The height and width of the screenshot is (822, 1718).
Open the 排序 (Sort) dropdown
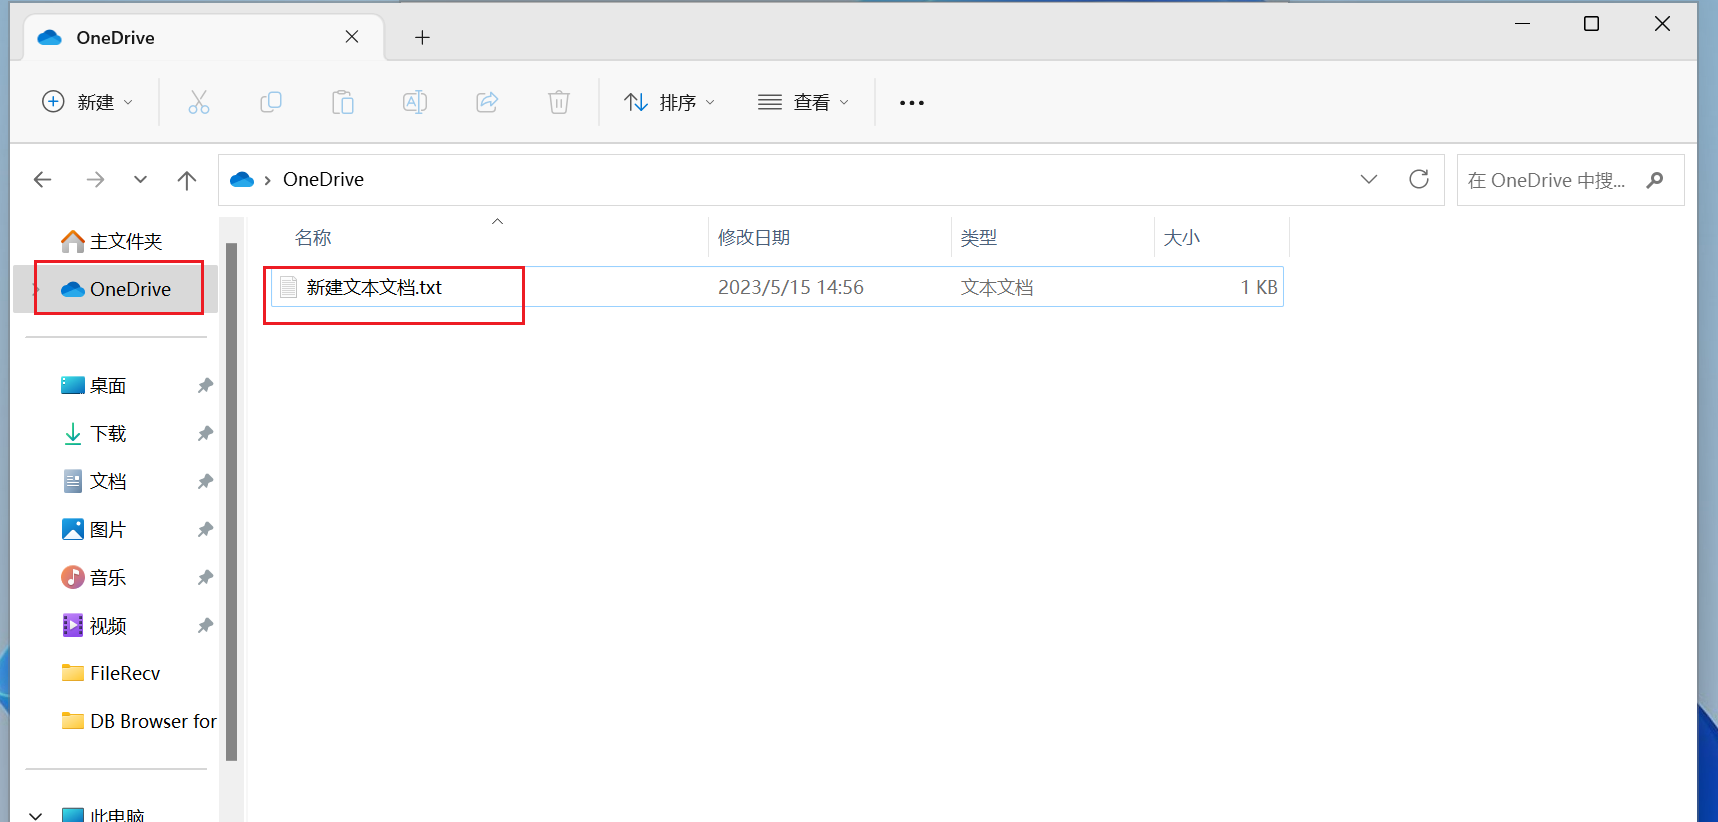point(669,102)
